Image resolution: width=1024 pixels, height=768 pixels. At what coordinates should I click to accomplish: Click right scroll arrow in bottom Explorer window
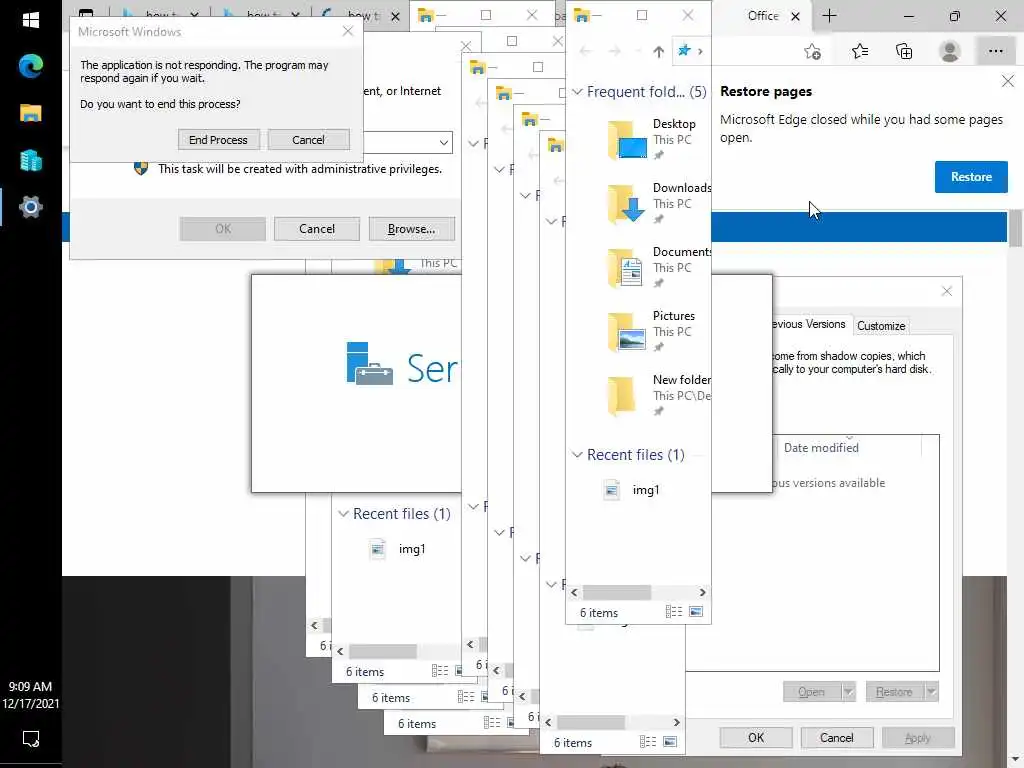677,722
